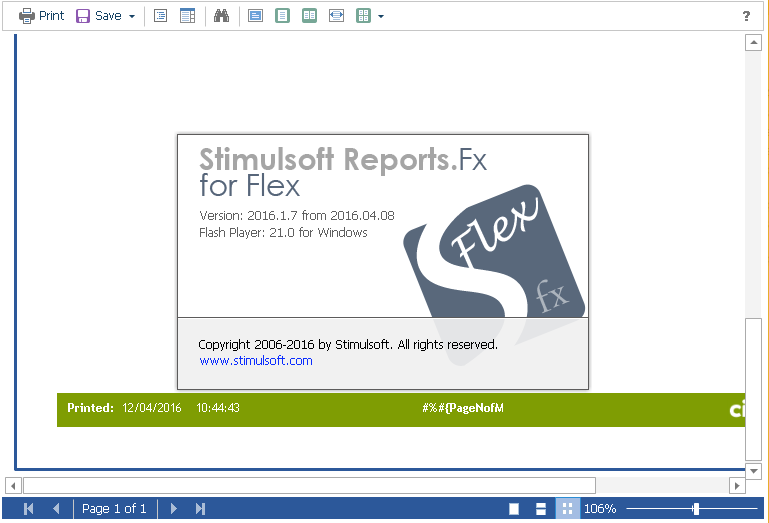Open www.stimulsoft.com link
Viewport: 769px width, 523px height.
click(256, 361)
